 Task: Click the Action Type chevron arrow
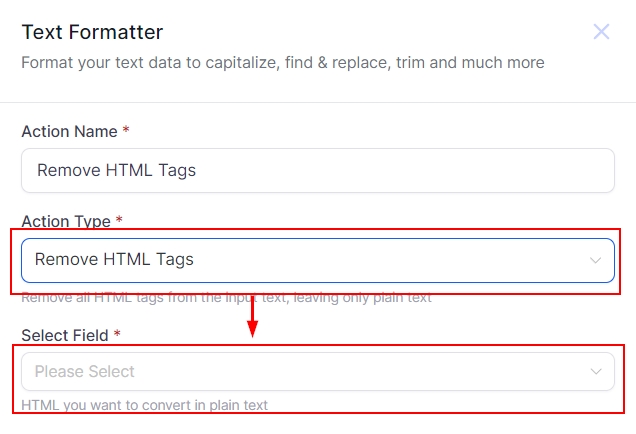click(x=596, y=261)
